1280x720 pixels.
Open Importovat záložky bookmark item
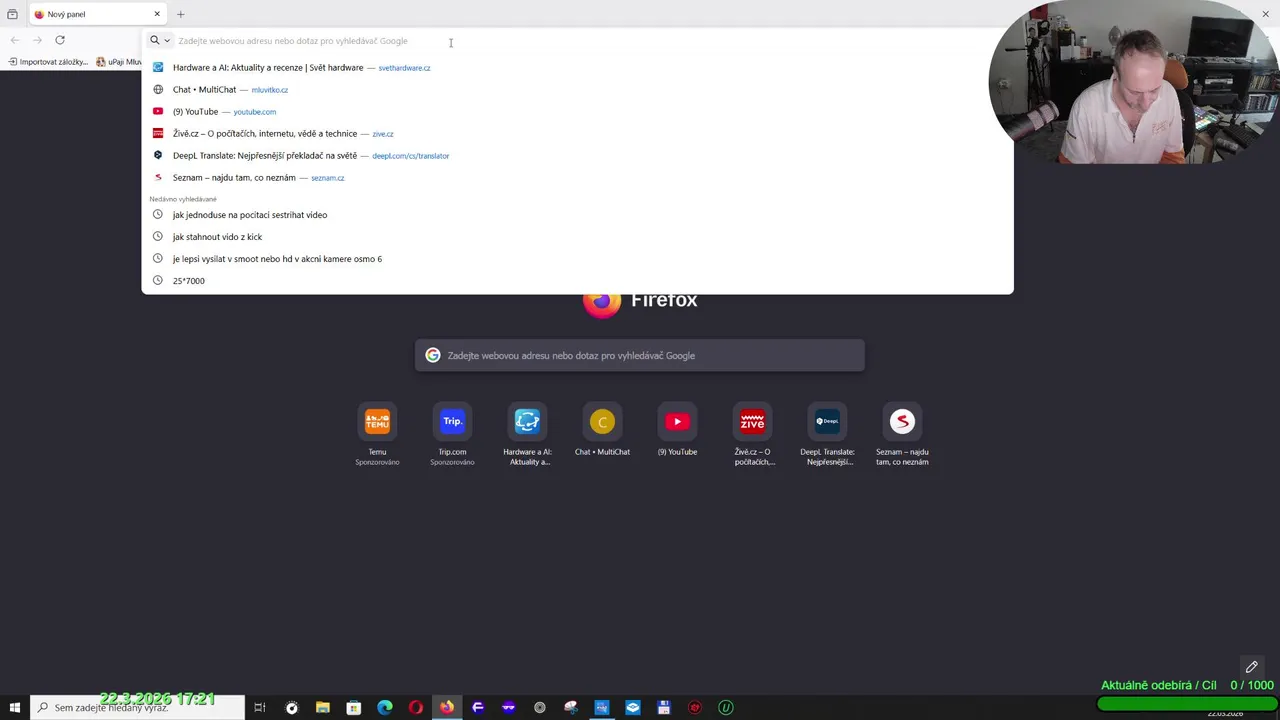pos(48,62)
